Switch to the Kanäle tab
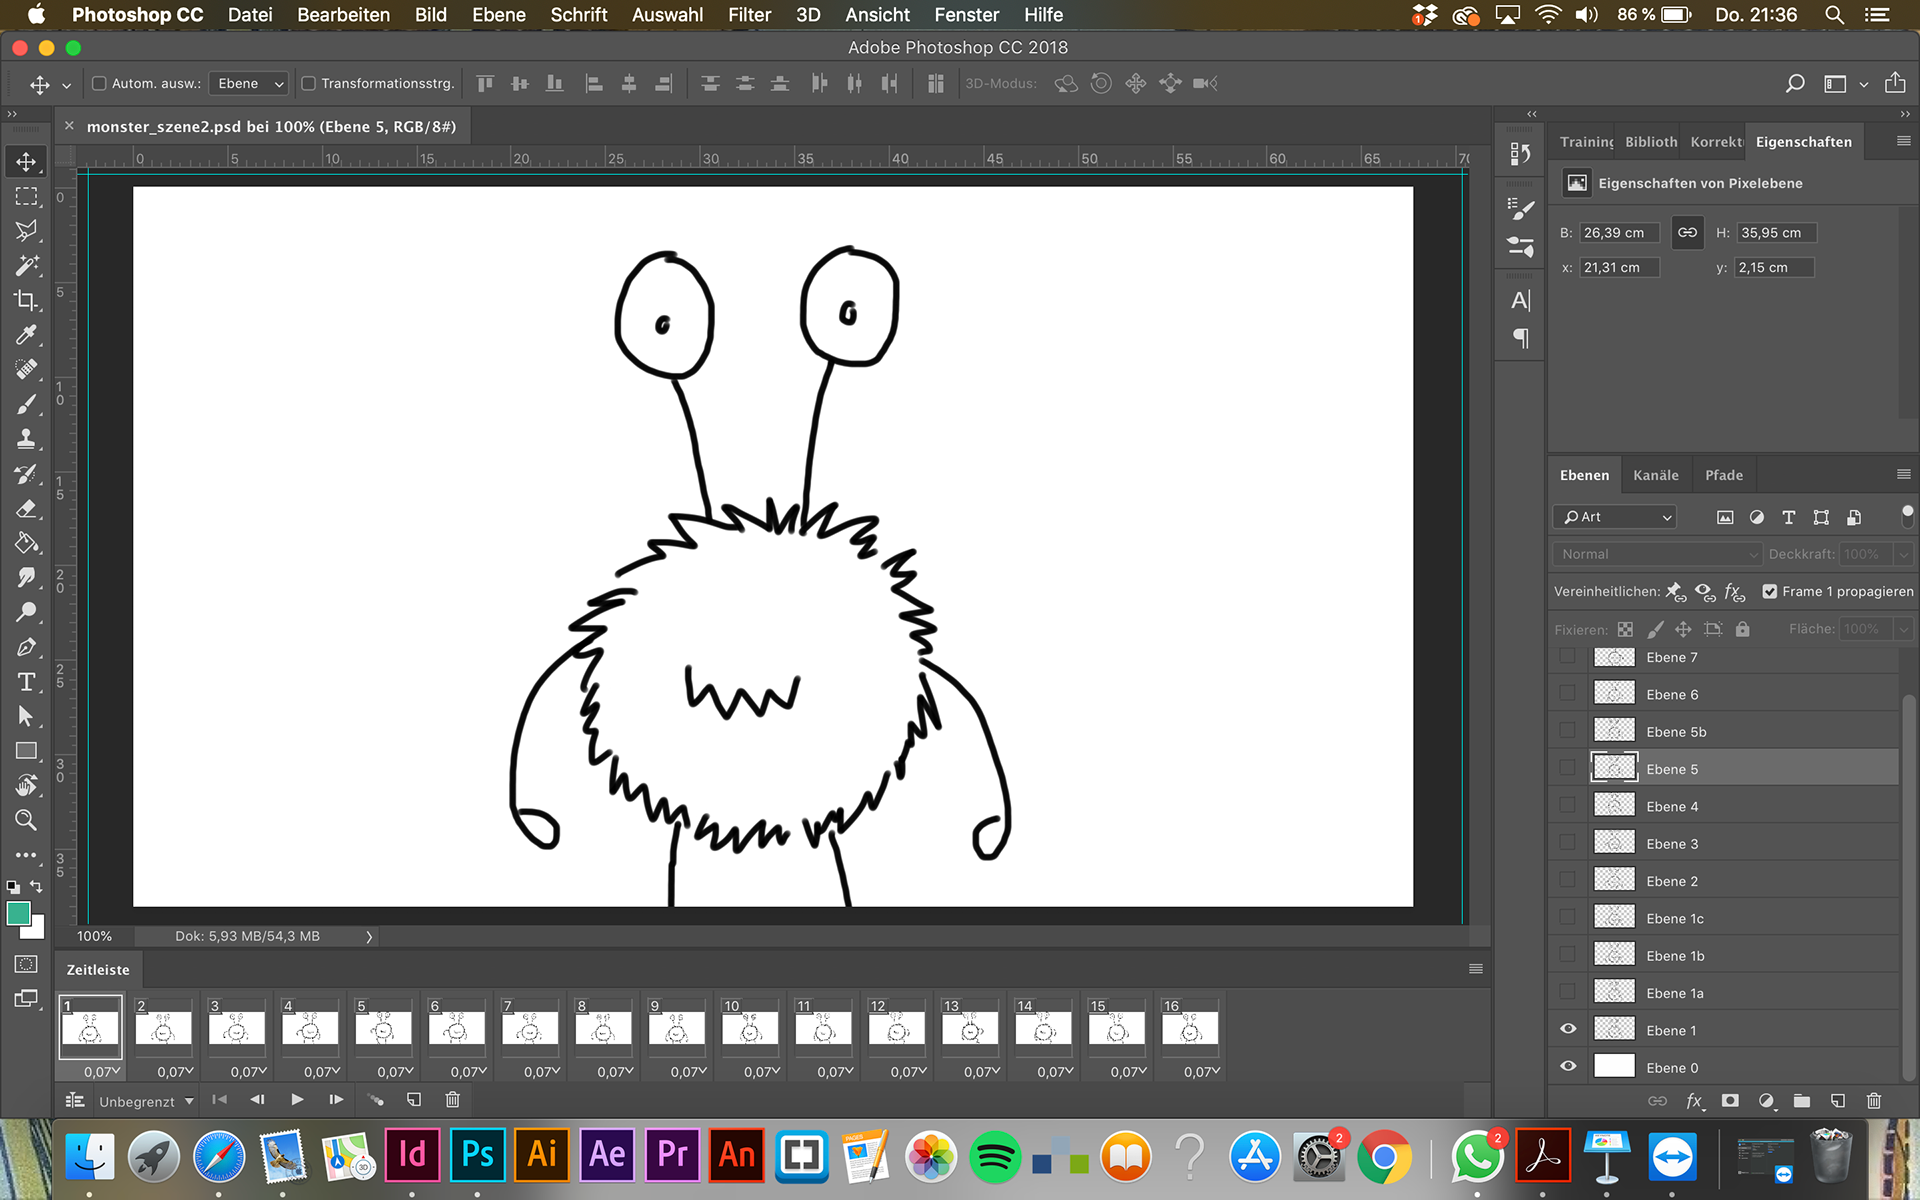Image resolution: width=1920 pixels, height=1200 pixels. (1655, 475)
